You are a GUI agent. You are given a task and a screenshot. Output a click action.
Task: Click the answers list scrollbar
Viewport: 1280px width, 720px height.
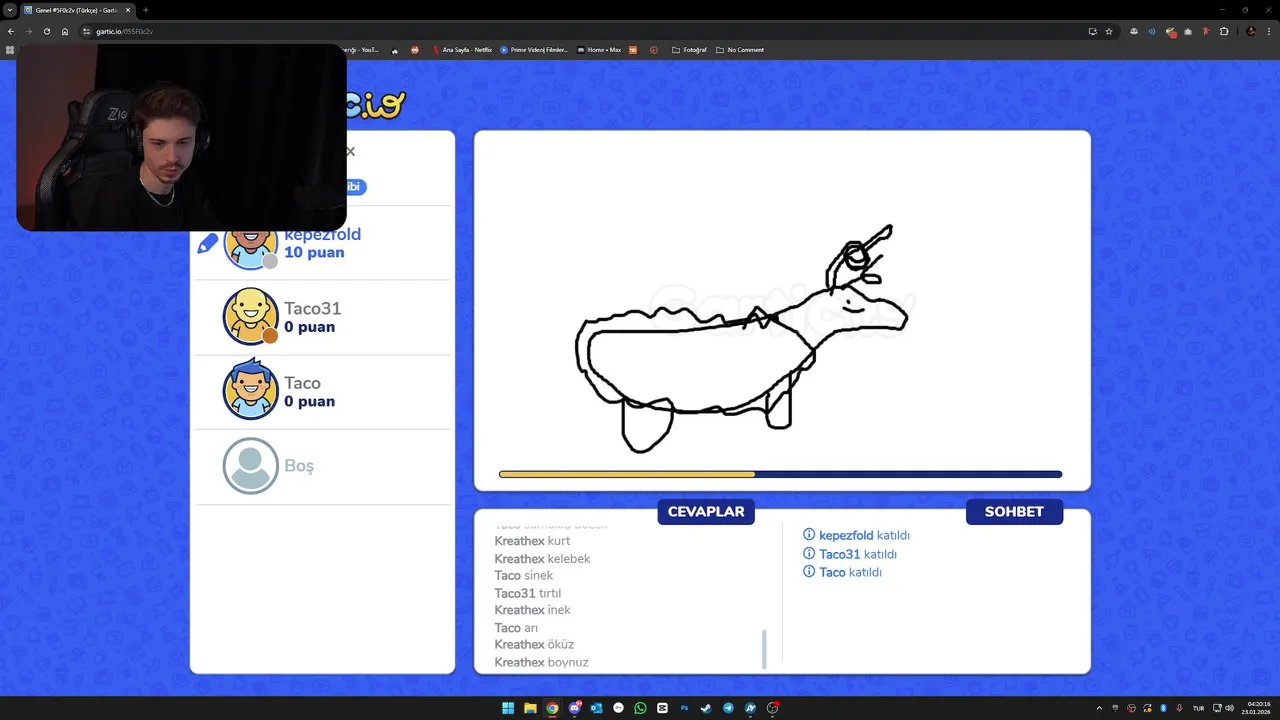pos(764,649)
